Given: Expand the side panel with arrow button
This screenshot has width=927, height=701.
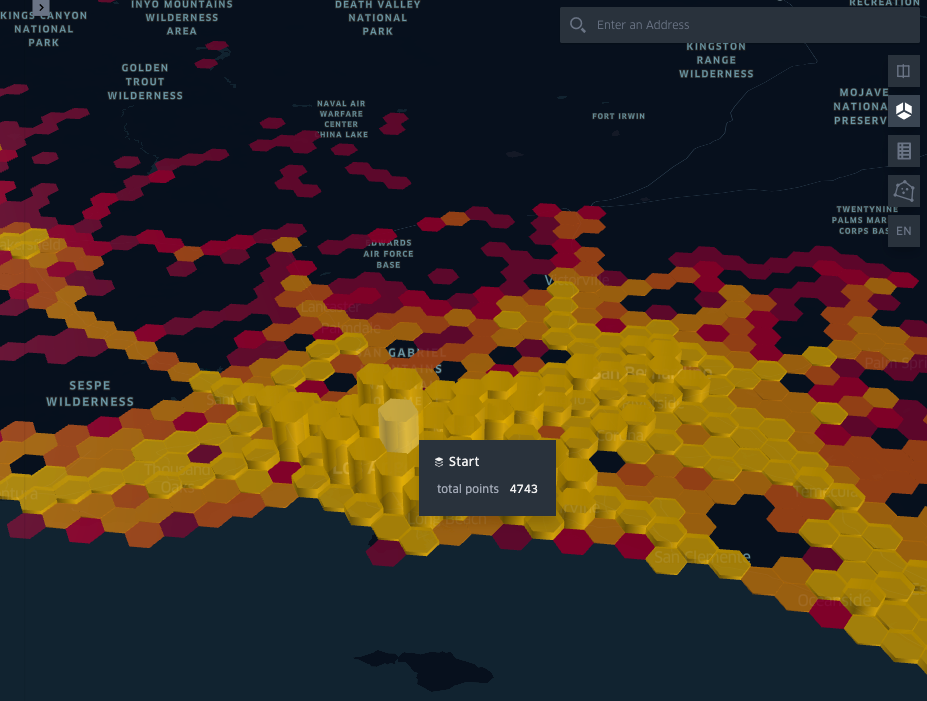Looking at the screenshot, I should point(41,7).
